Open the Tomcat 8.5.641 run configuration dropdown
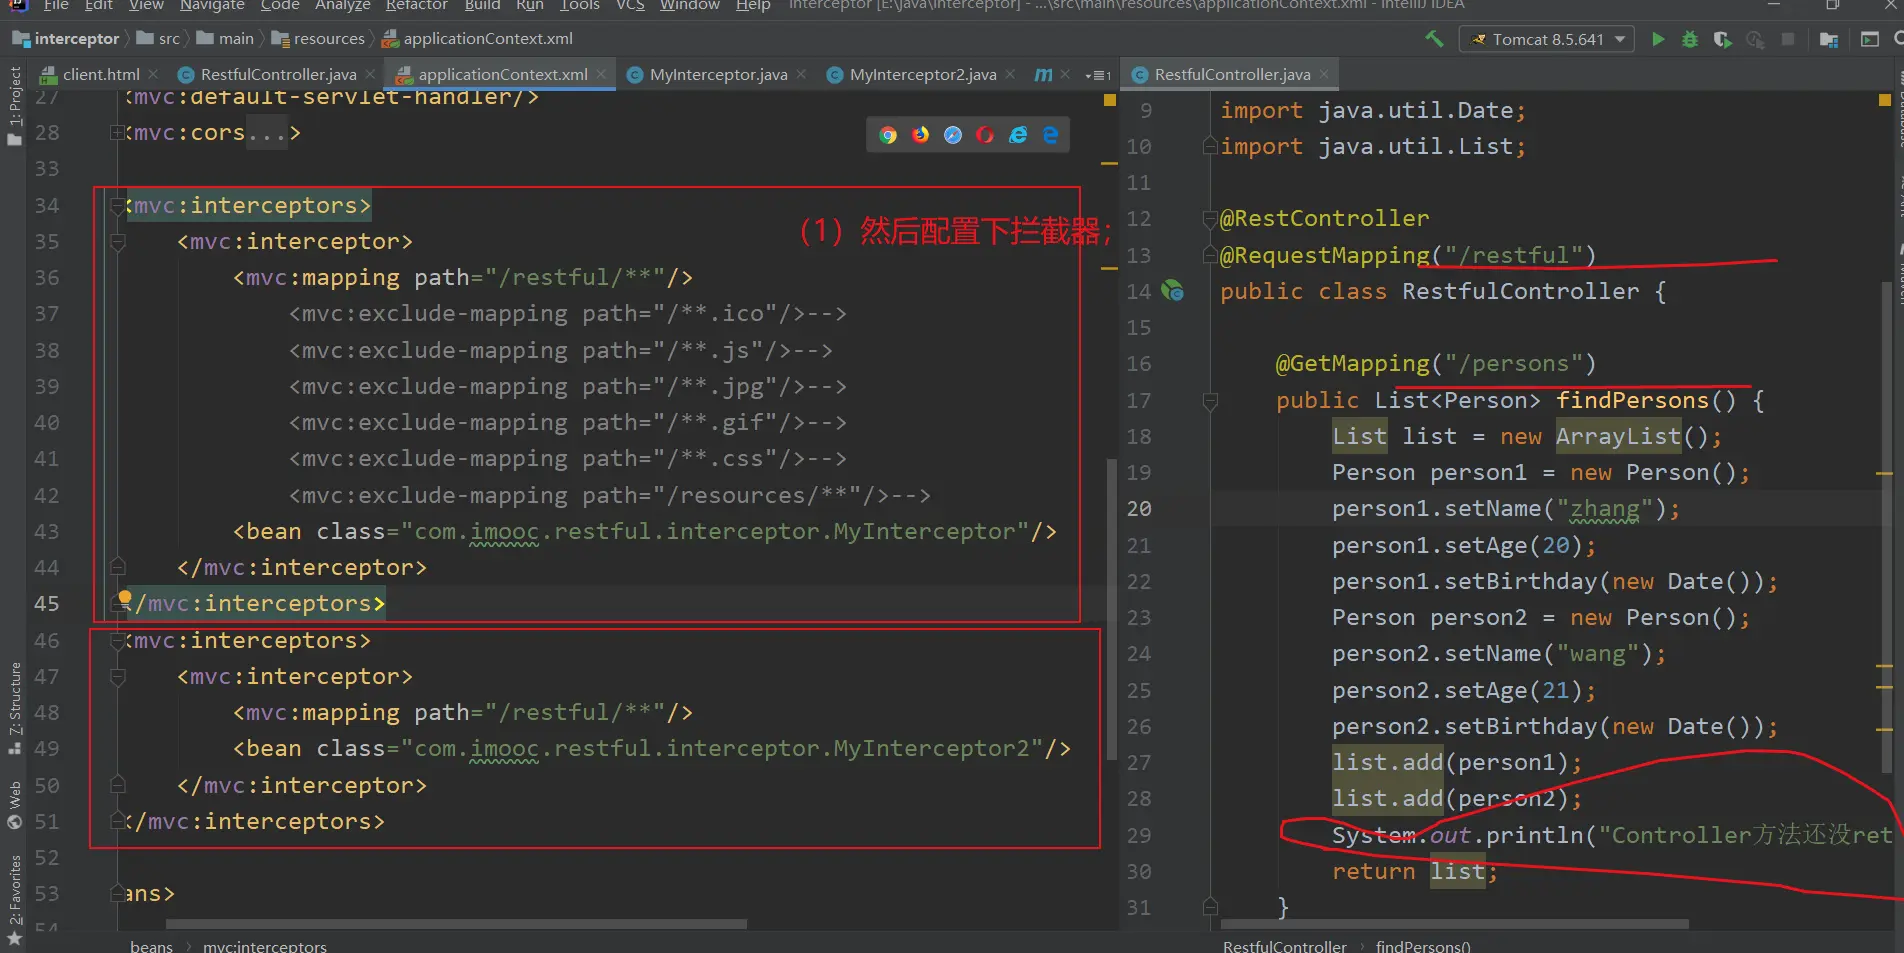The height and width of the screenshot is (953, 1904). tap(1548, 39)
